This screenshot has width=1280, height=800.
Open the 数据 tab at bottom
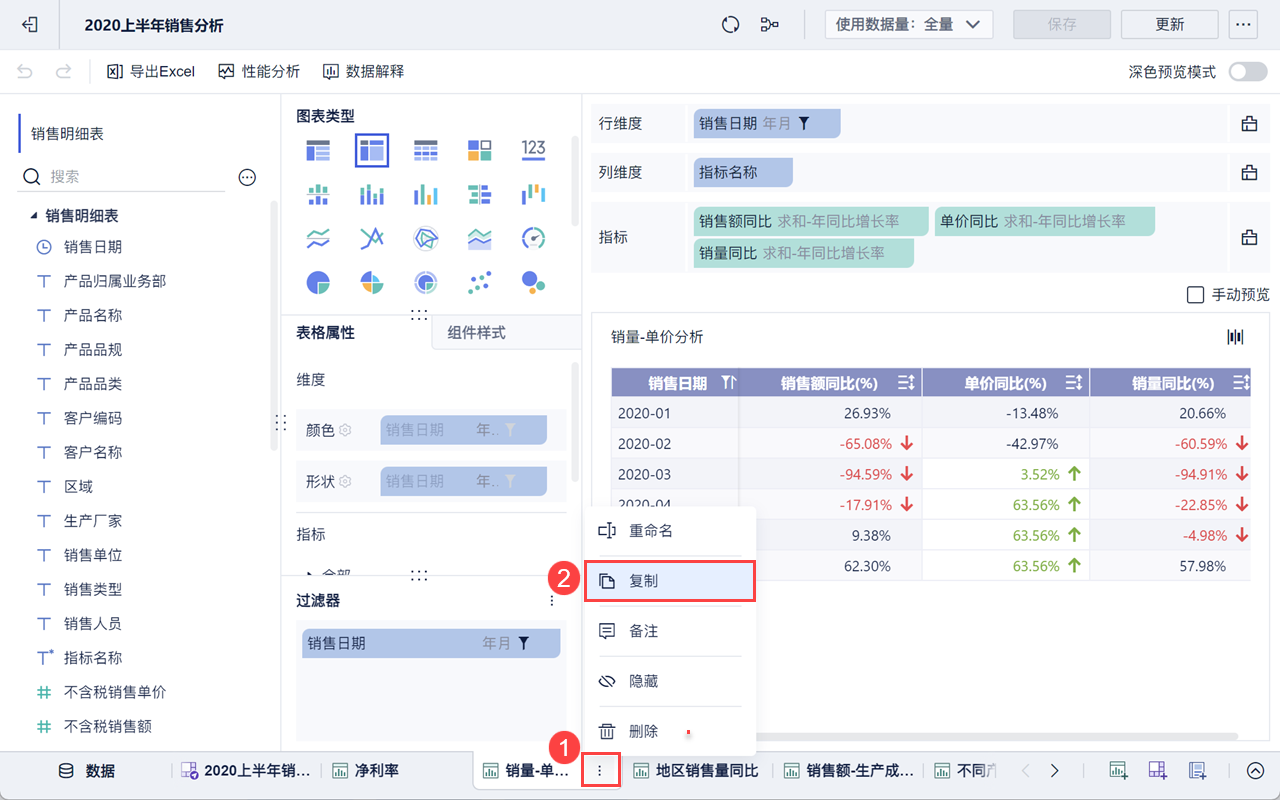[x=87, y=771]
